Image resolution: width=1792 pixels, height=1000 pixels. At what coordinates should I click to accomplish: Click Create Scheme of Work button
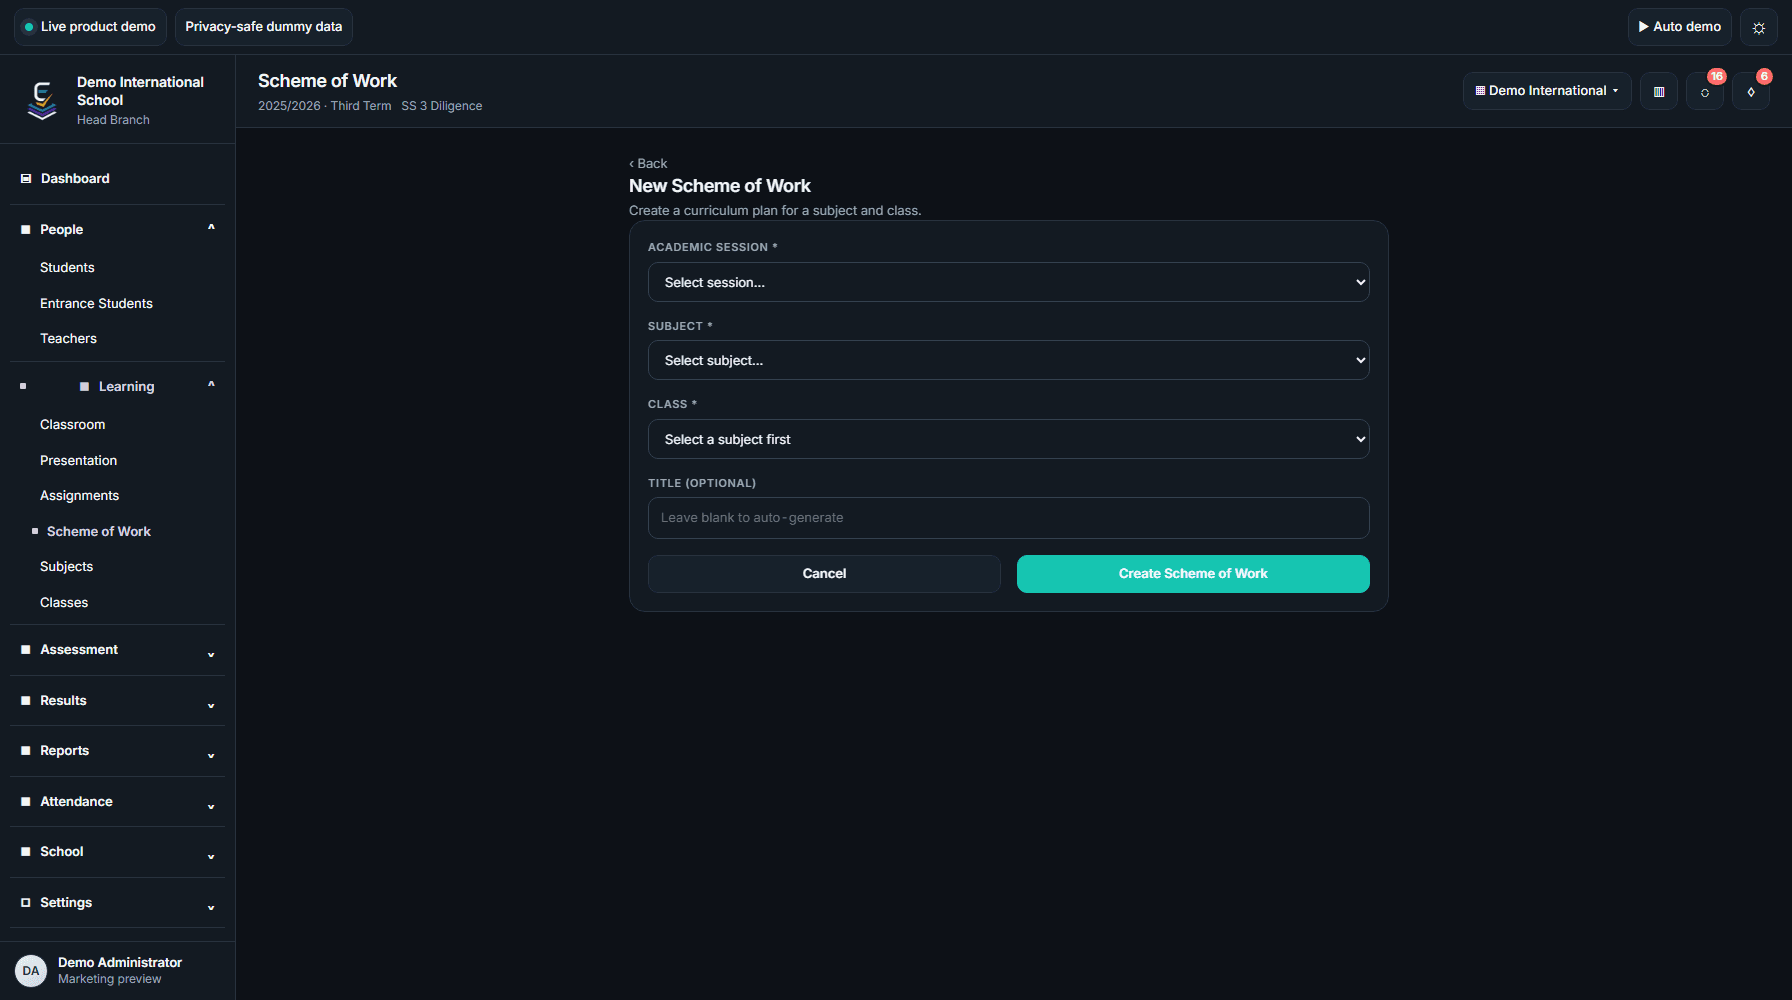tap(1193, 574)
